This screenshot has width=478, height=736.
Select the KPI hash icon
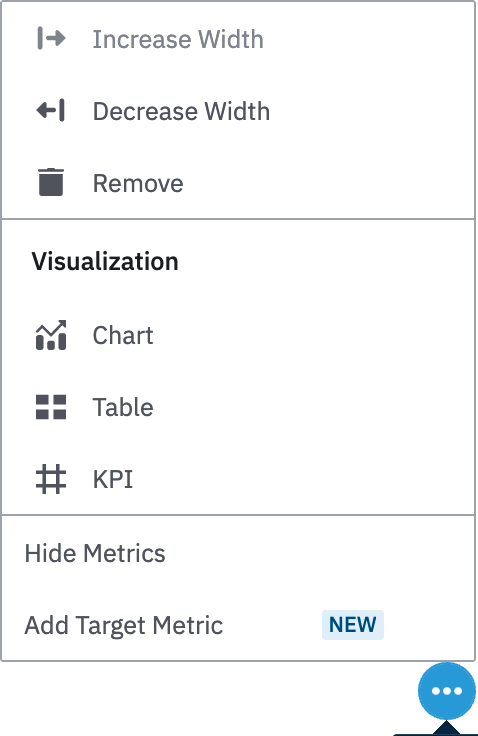coord(51,479)
